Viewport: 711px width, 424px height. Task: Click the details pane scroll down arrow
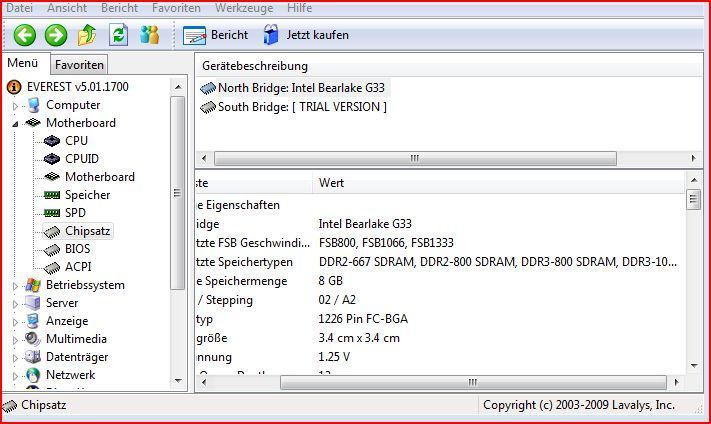pyautogui.click(x=694, y=366)
